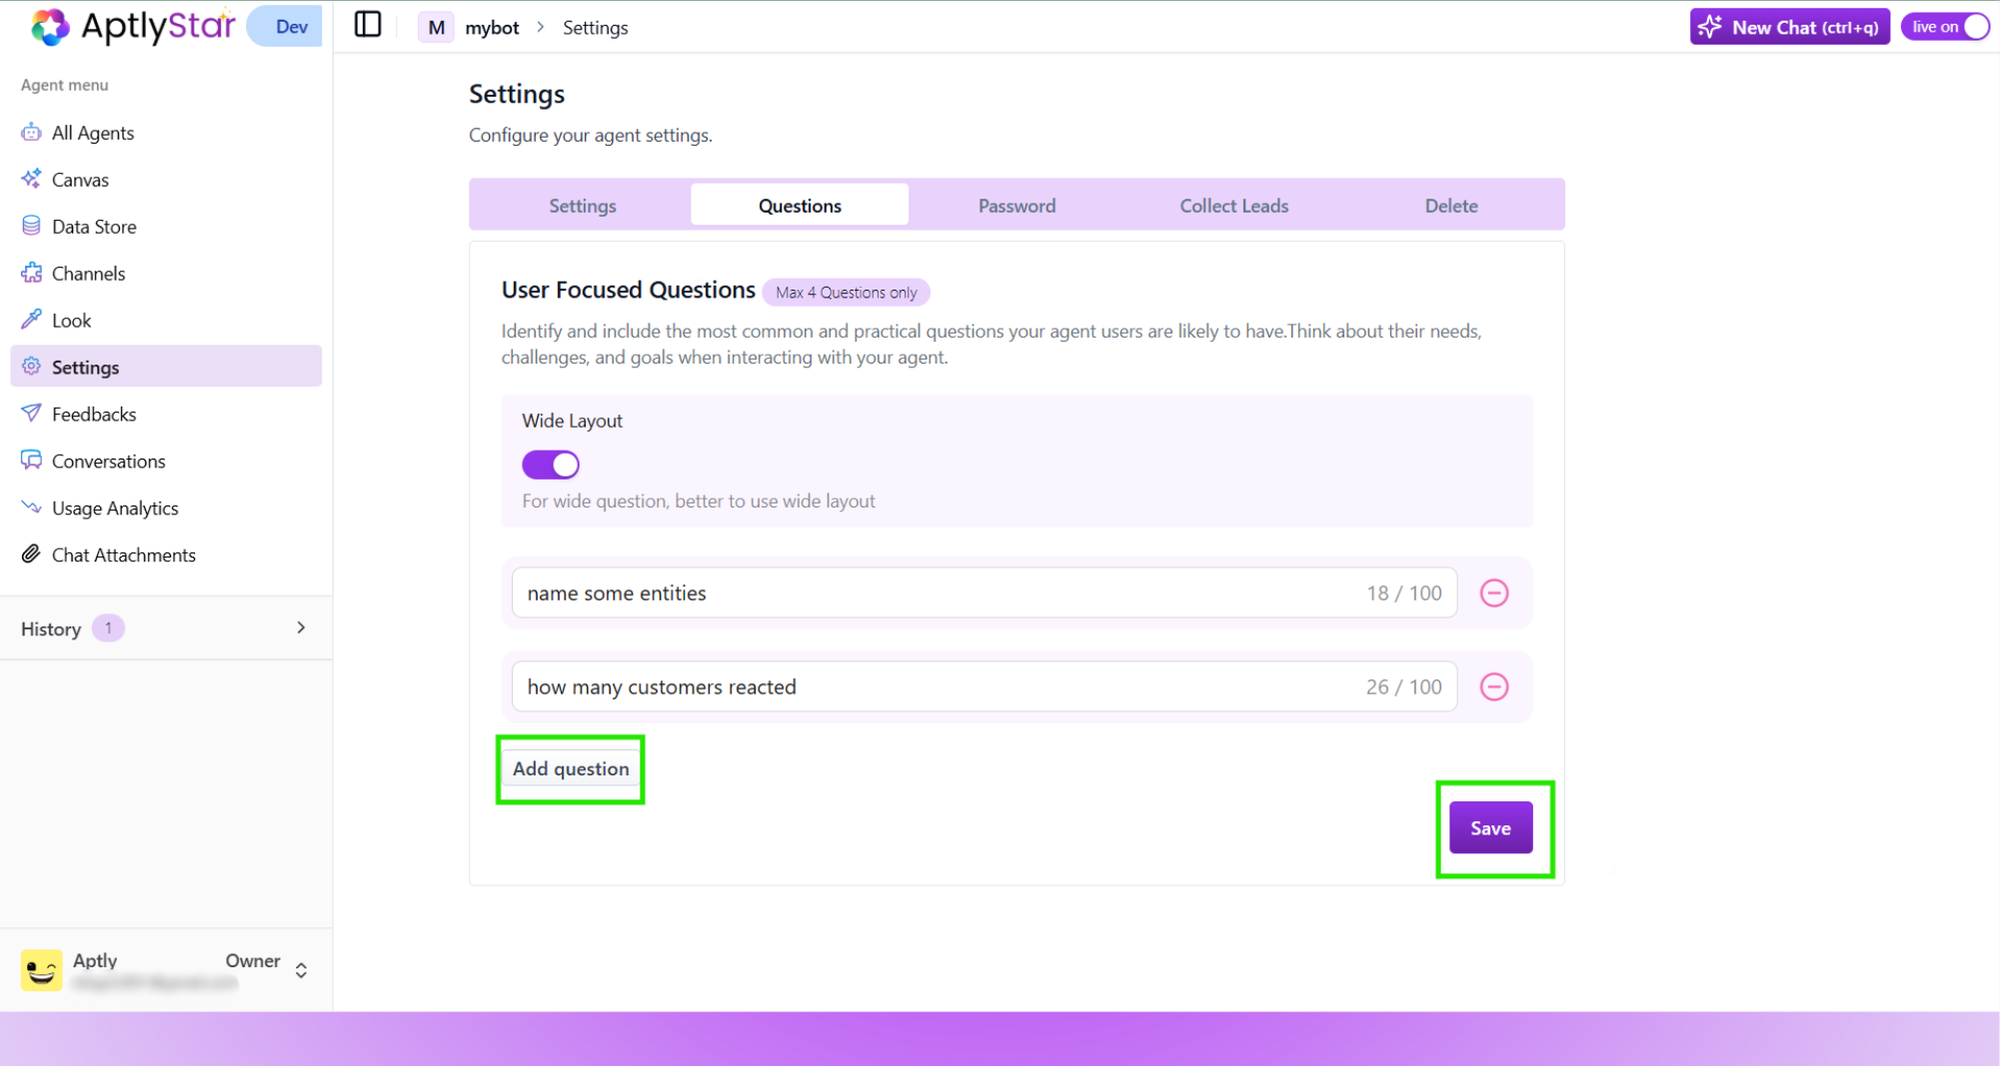Open Usage Analytics

[114, 507]
